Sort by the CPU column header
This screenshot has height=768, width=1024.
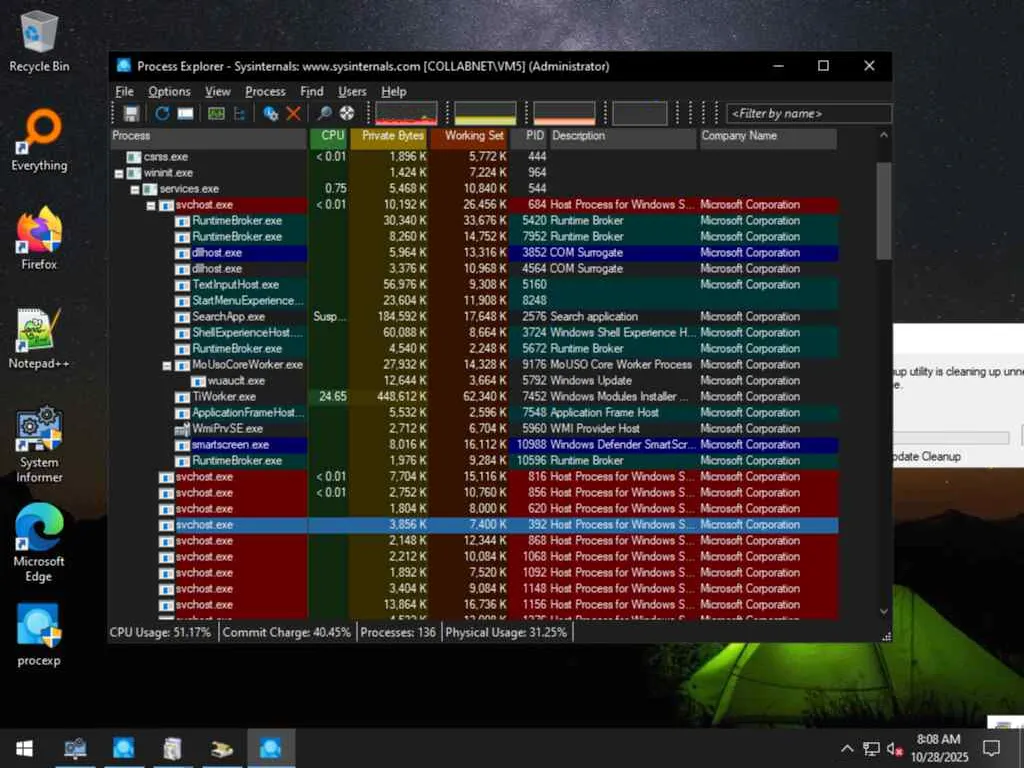328,137
